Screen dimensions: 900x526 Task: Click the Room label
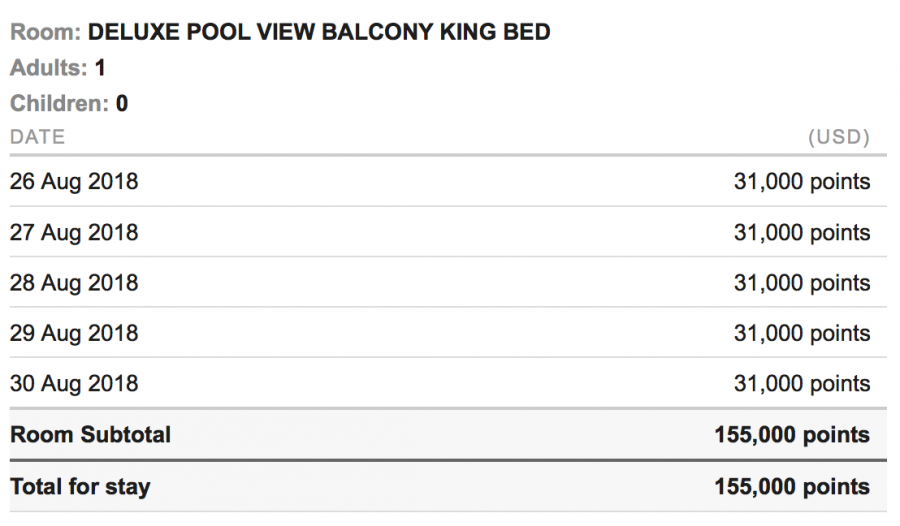click(45, 32)
